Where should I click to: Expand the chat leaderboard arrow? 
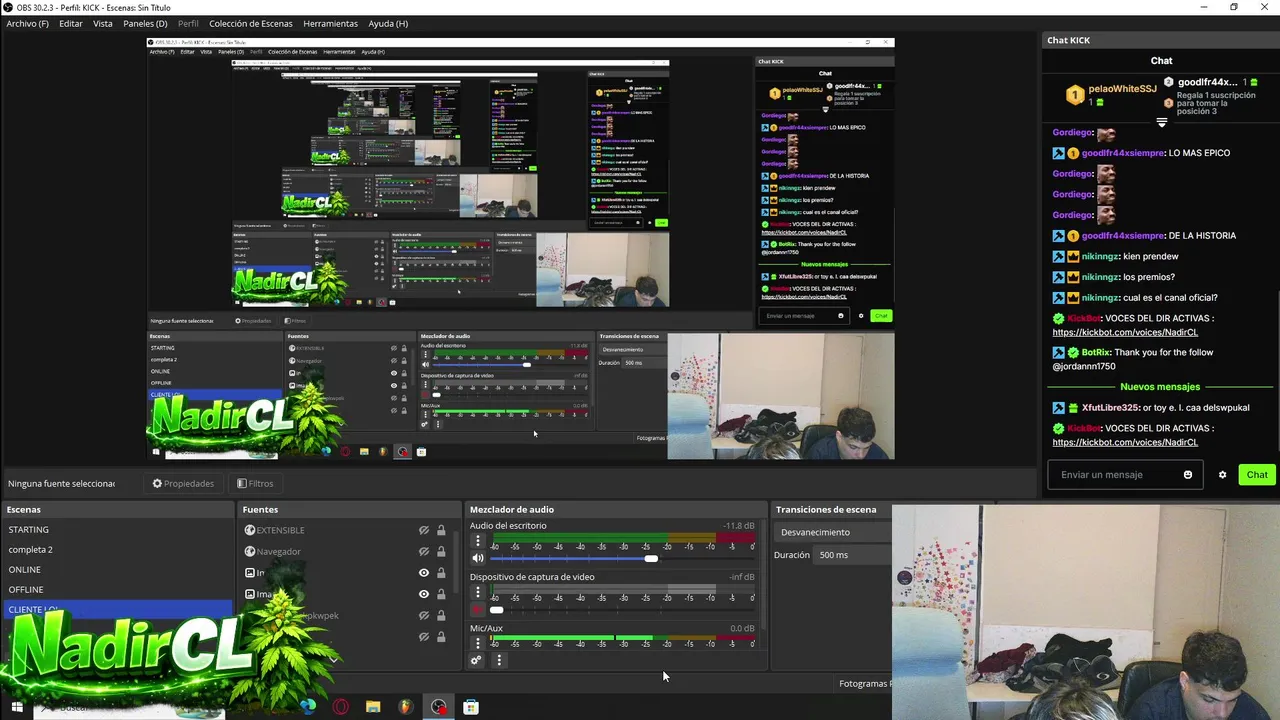click(1161, 122)
